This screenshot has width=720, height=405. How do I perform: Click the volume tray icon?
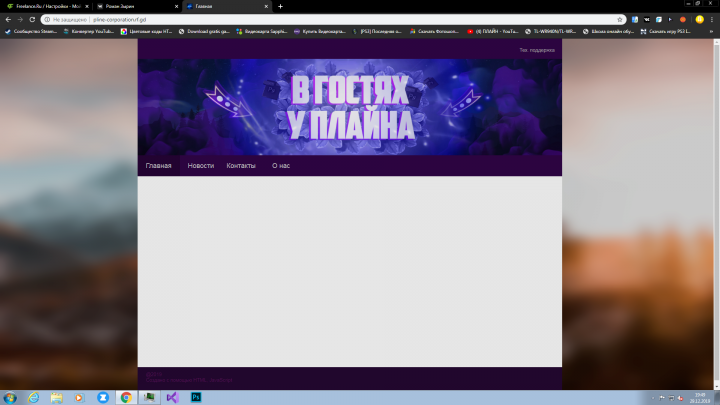681,398
